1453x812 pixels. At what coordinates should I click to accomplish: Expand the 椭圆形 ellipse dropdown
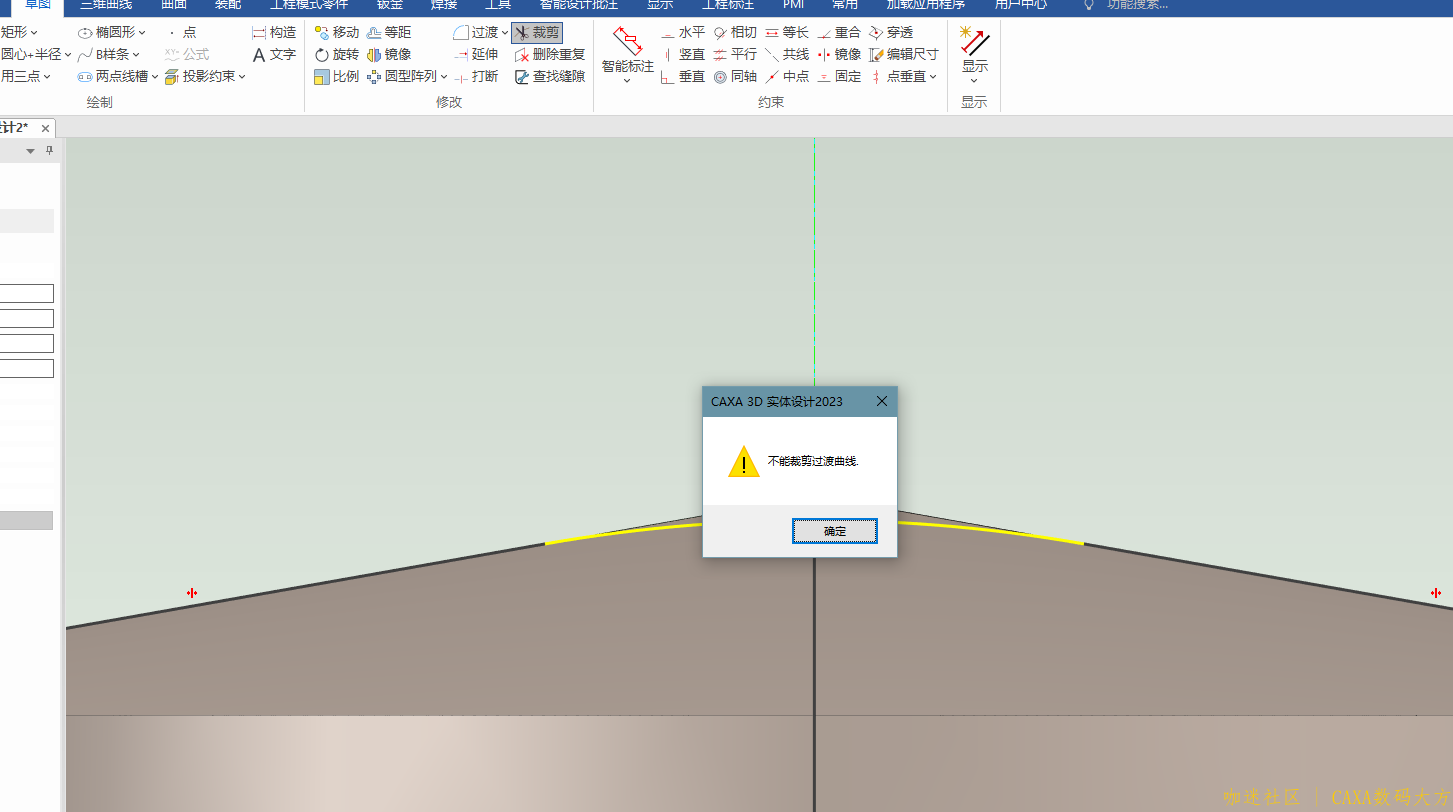click(x=142, y=33)
